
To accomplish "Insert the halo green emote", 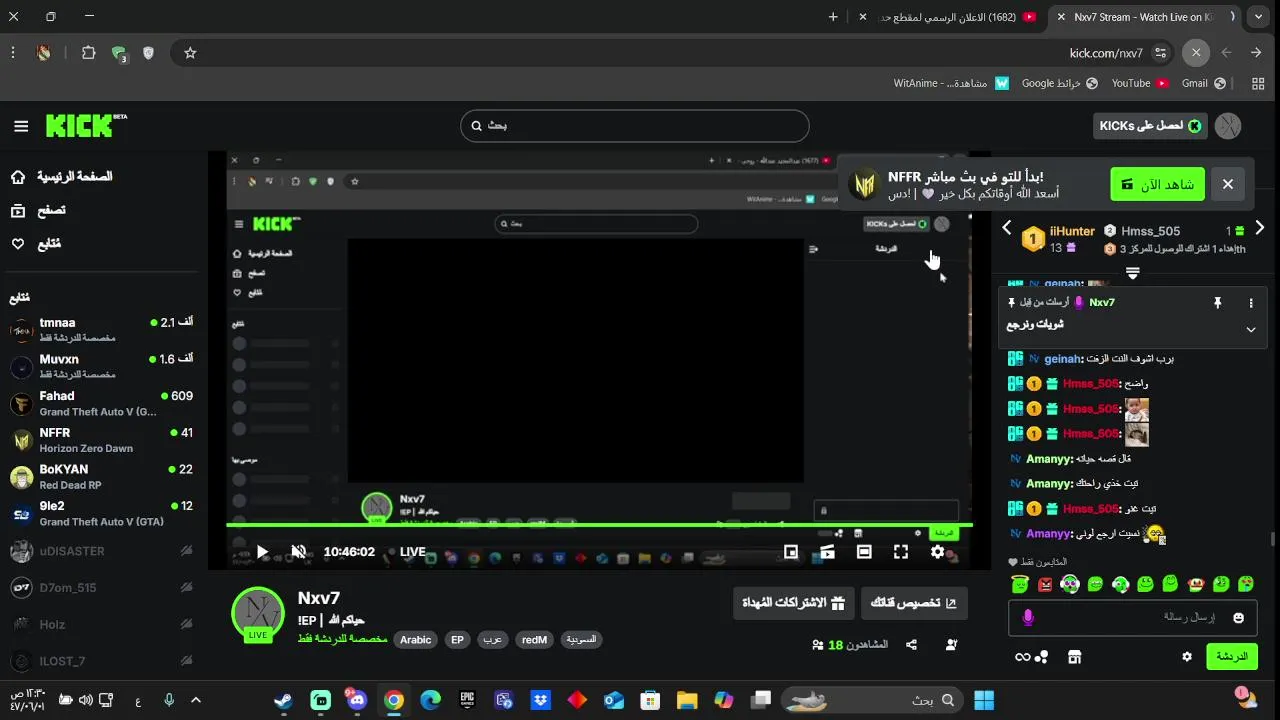I will coord(1019,584).
